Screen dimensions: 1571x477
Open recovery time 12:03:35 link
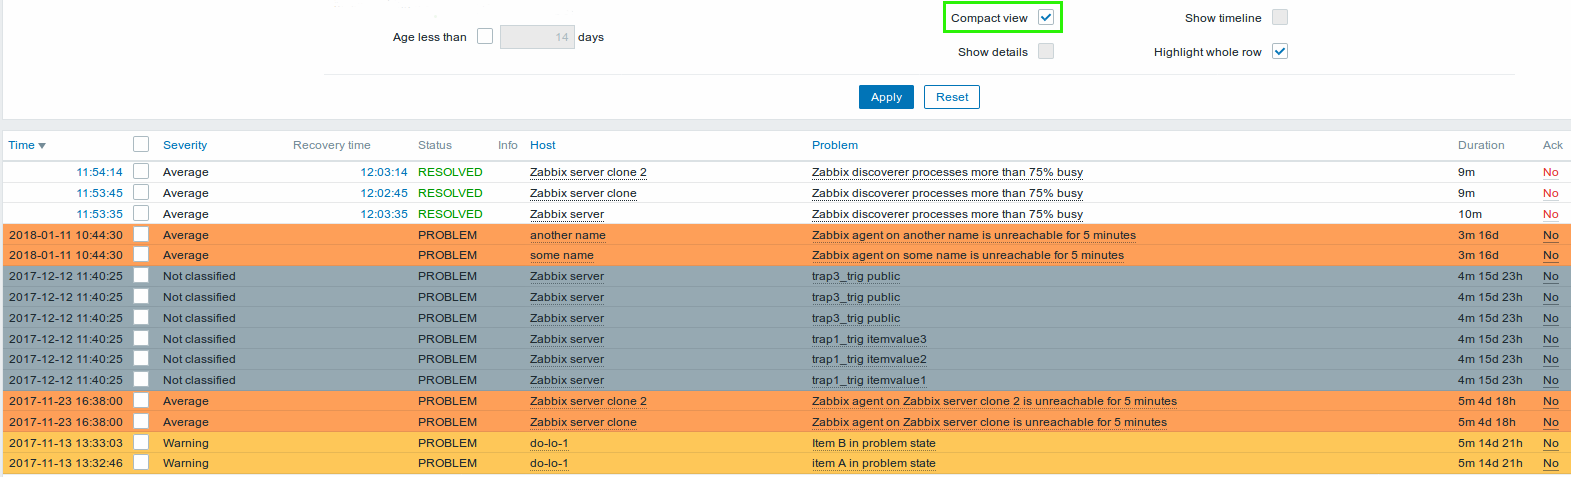384,214
